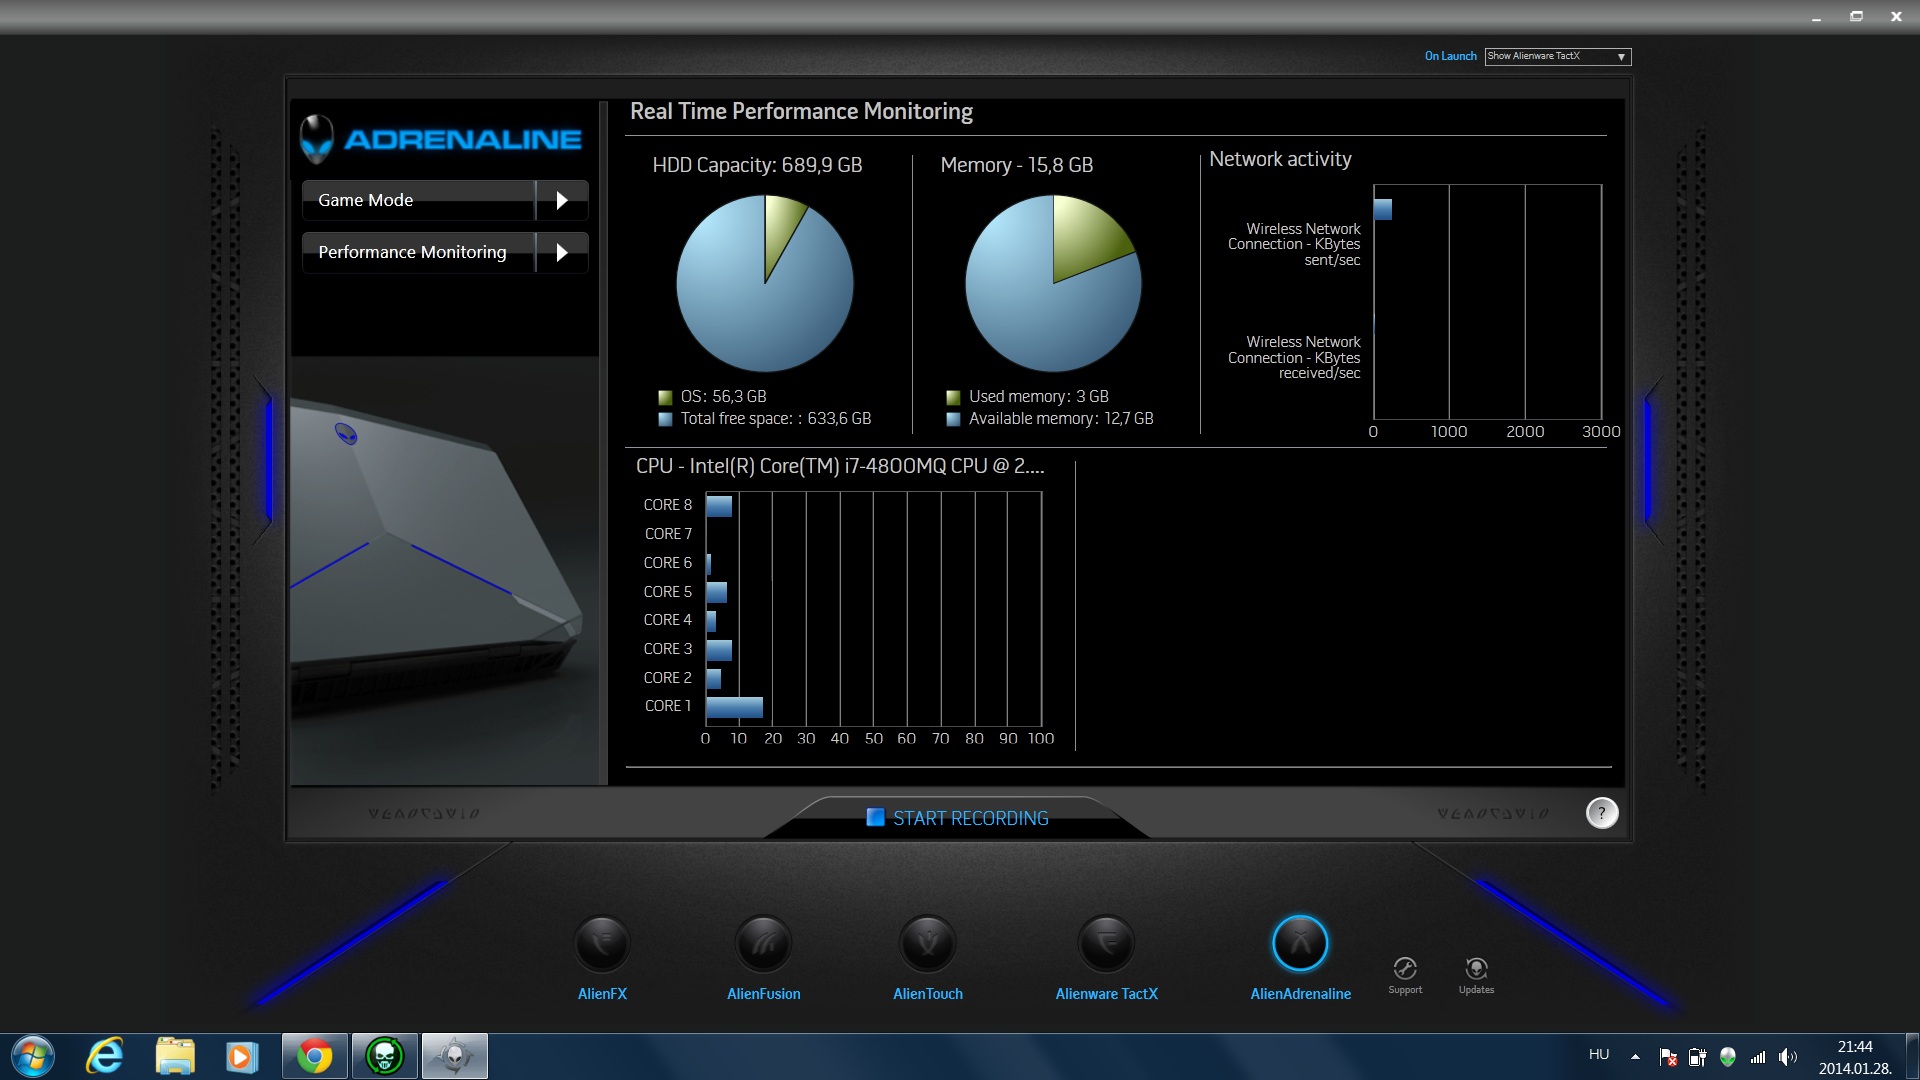The height and width of the screenshot is (1080, 1920).
Task: Open the AlienFusion module icon
Action: pyautogui.click(x=763, y=943)
